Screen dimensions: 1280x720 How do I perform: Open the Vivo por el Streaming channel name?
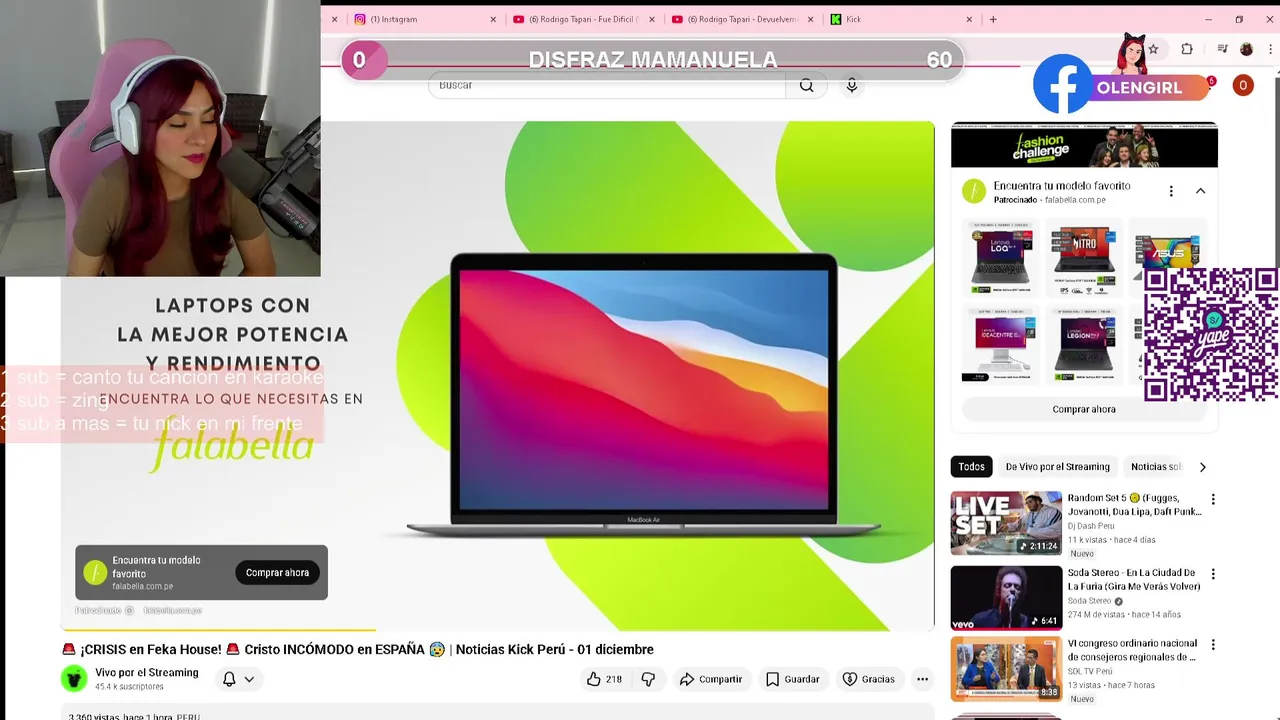coord(146,673)
